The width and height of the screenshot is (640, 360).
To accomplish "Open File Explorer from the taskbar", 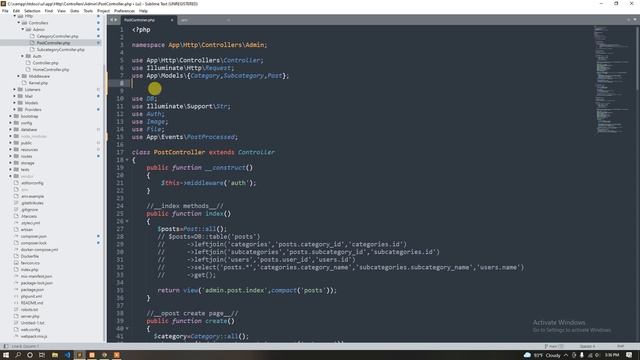I will coord(55,355).
